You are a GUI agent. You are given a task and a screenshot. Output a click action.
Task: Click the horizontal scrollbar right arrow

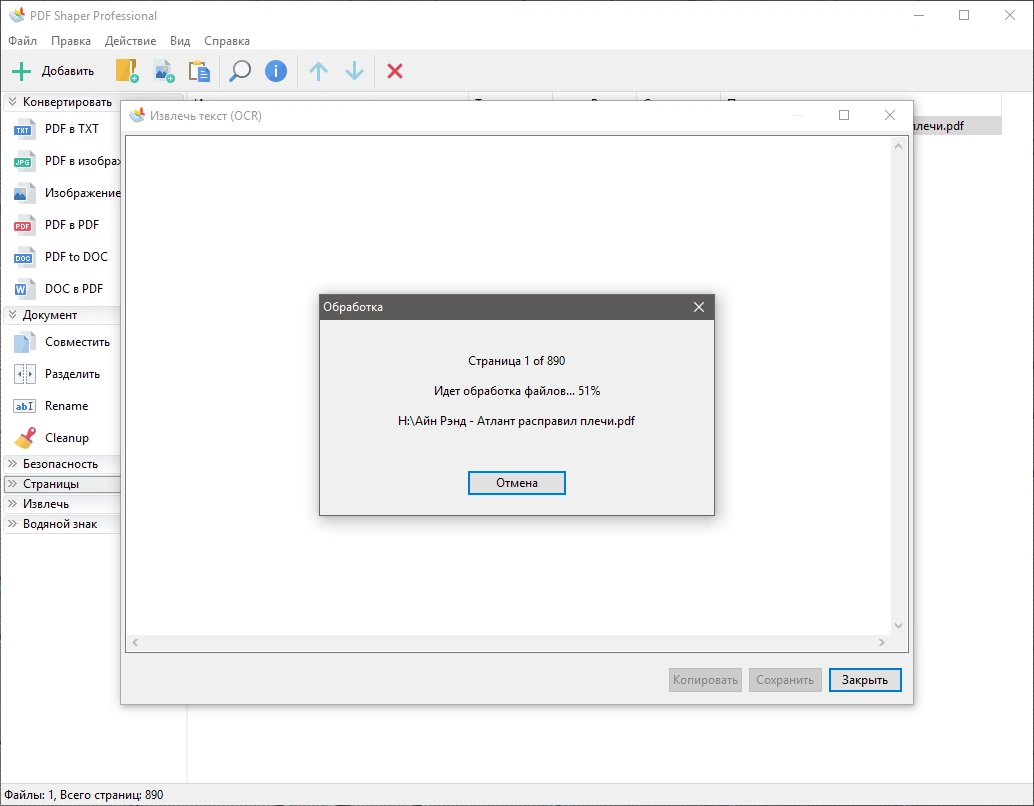[882, 642]
